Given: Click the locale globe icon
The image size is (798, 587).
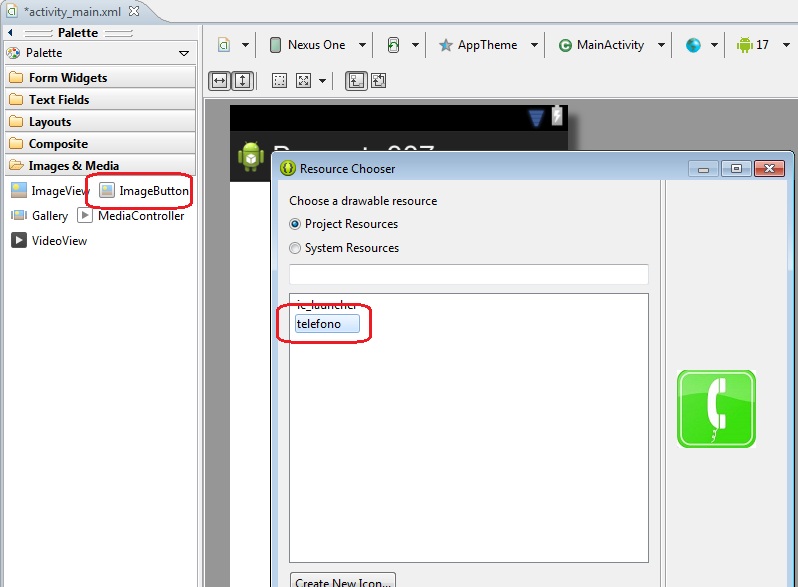Looking at the screenshot, I should tap(693, 45).
